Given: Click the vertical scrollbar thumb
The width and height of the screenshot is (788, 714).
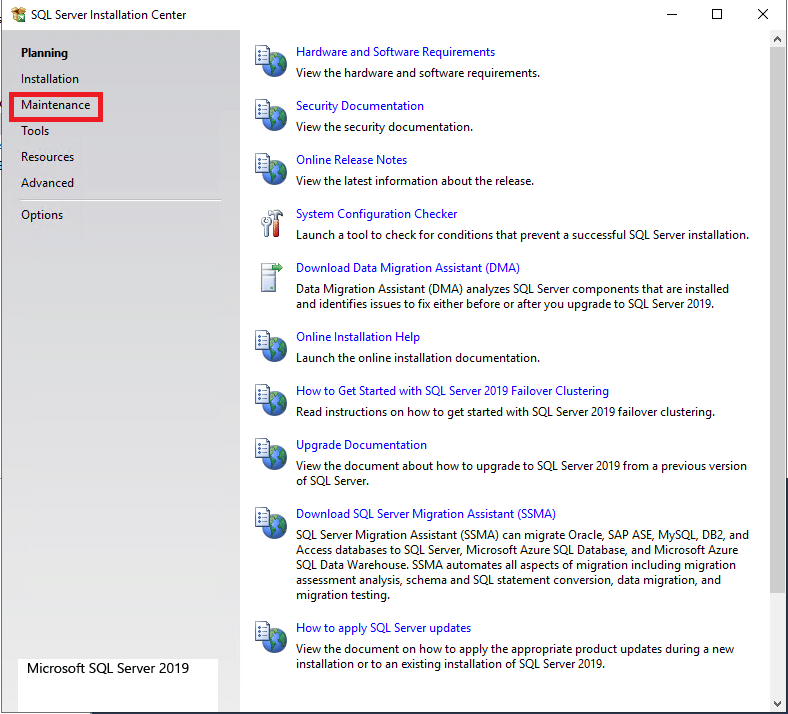Looking at the screenshot, I should (x=777, y=320).
